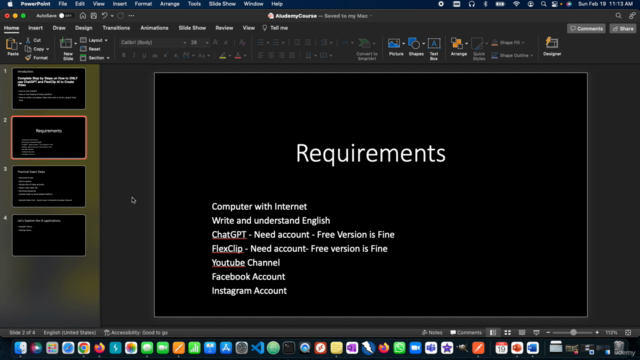Open Finder from the Dock

(20, 348)
